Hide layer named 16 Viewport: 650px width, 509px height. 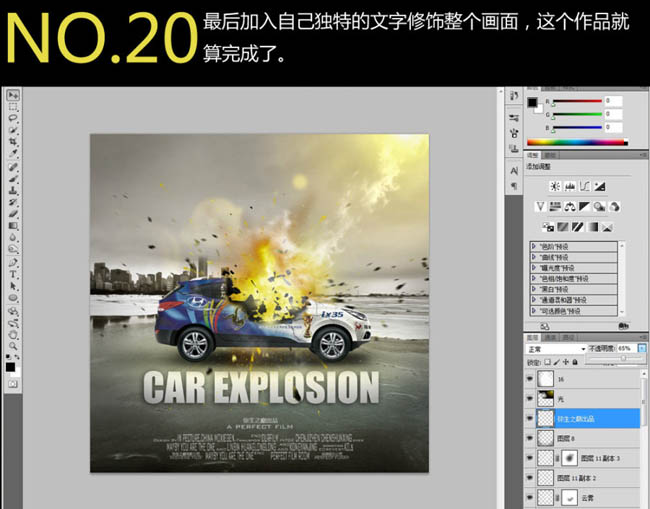coord(530,379)
